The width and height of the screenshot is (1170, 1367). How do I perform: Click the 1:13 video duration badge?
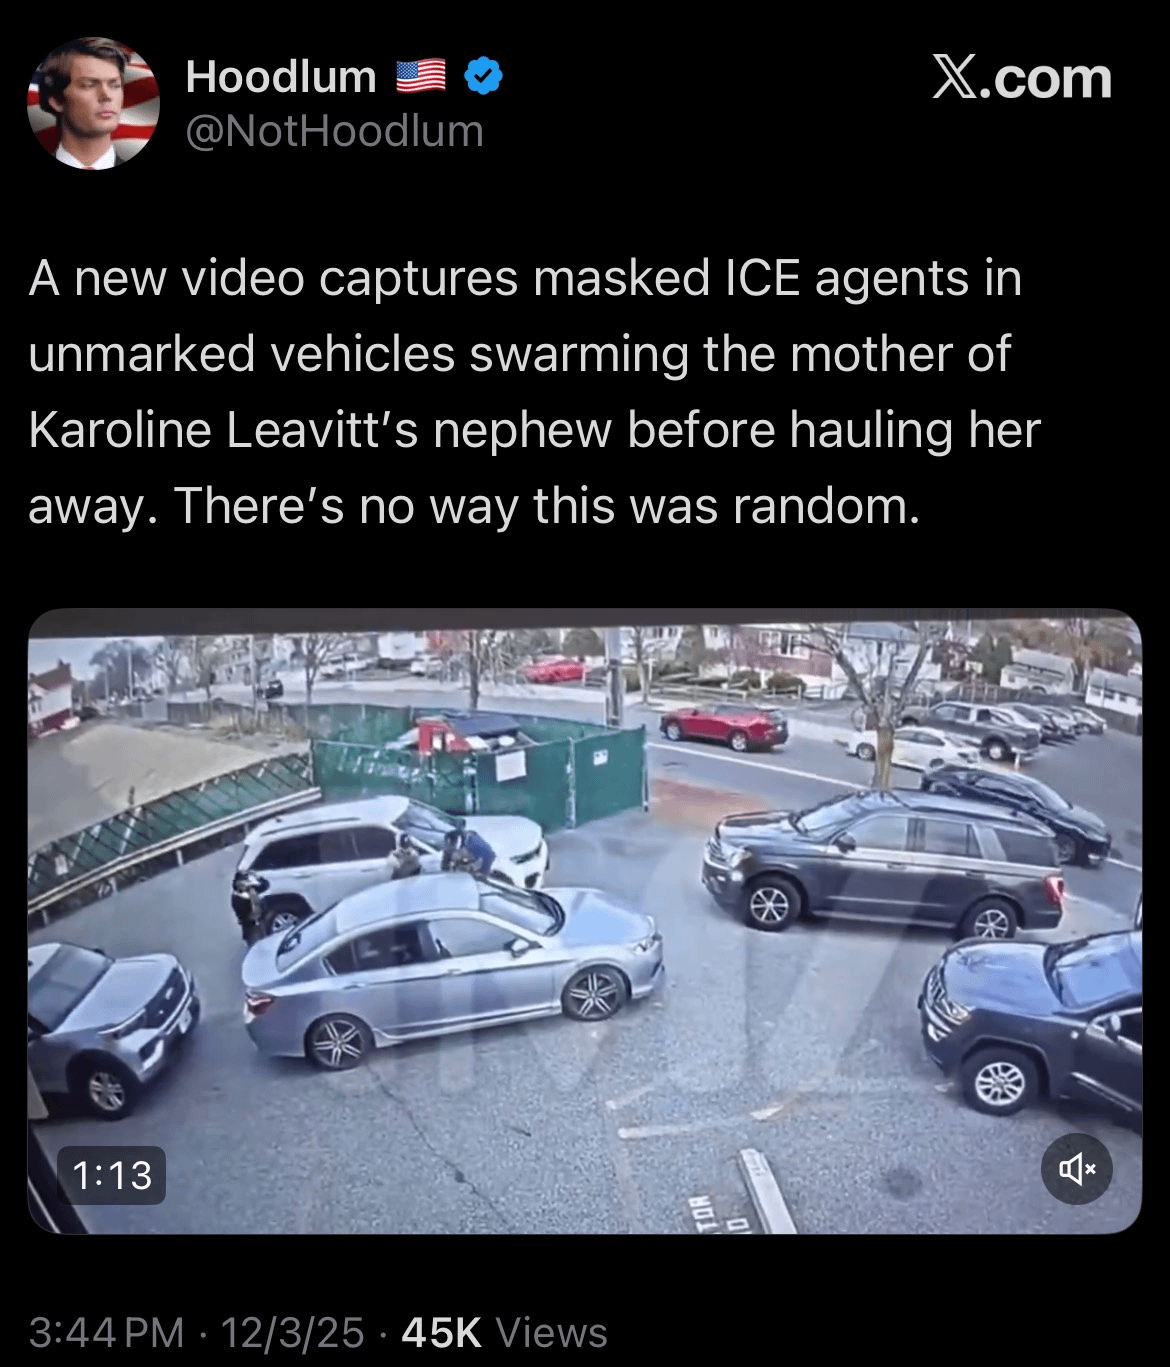pos(112,1175)
